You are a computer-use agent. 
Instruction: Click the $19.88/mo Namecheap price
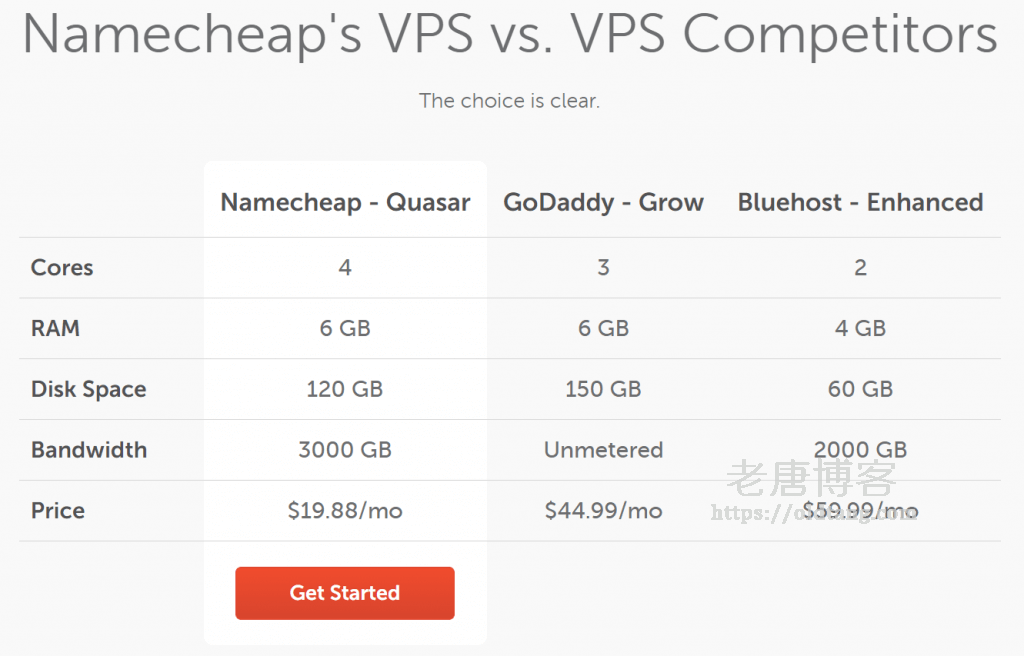[x=345, y=511]
